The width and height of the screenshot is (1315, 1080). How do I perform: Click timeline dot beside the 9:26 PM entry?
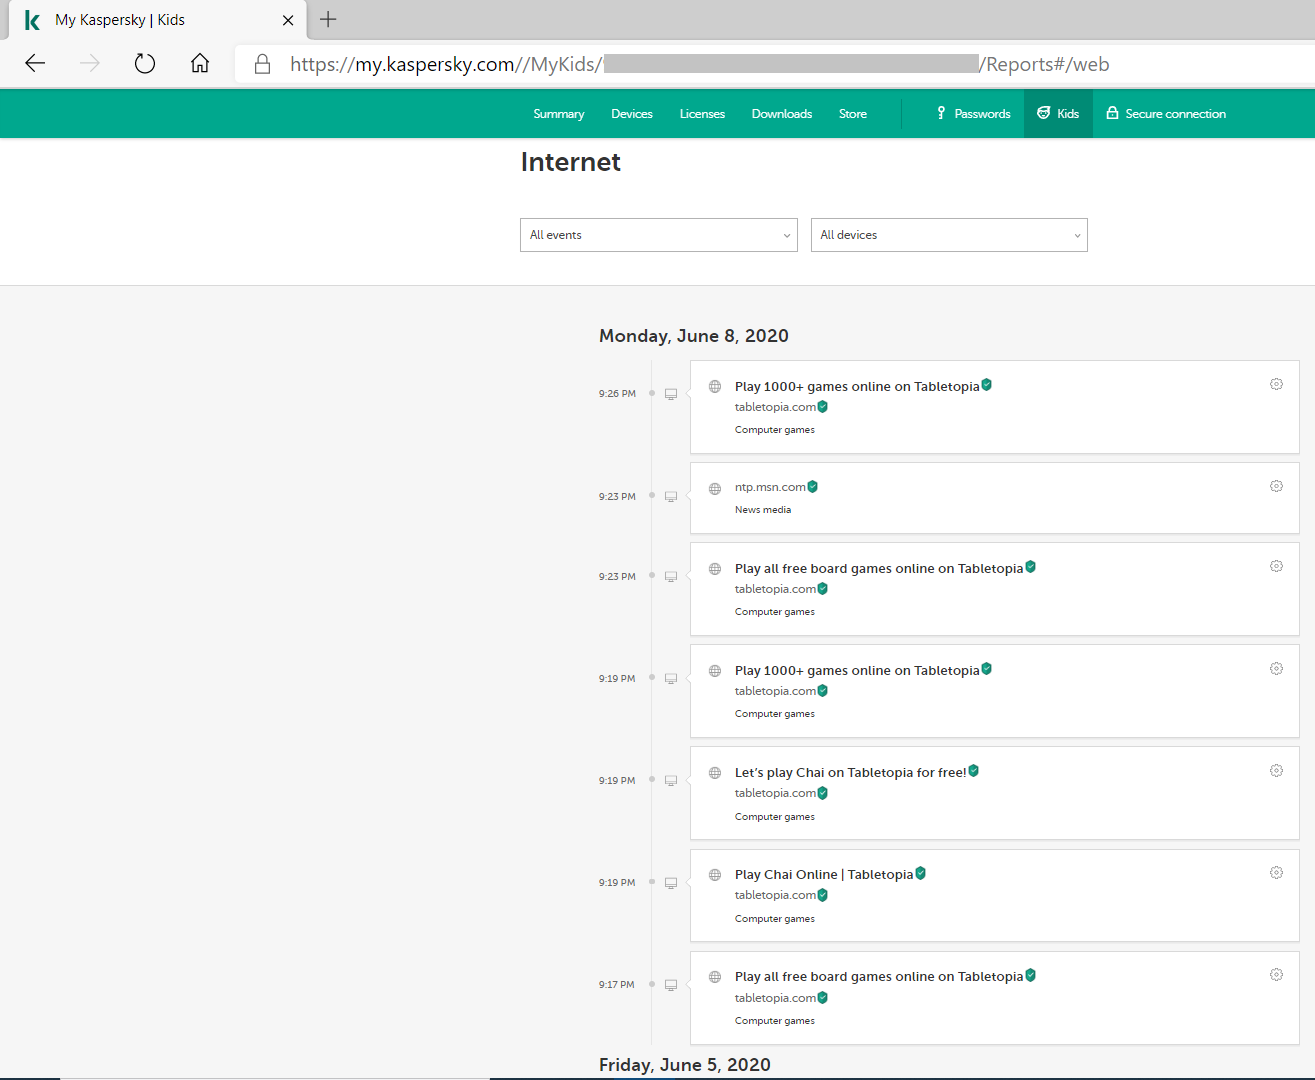point(652,393)
